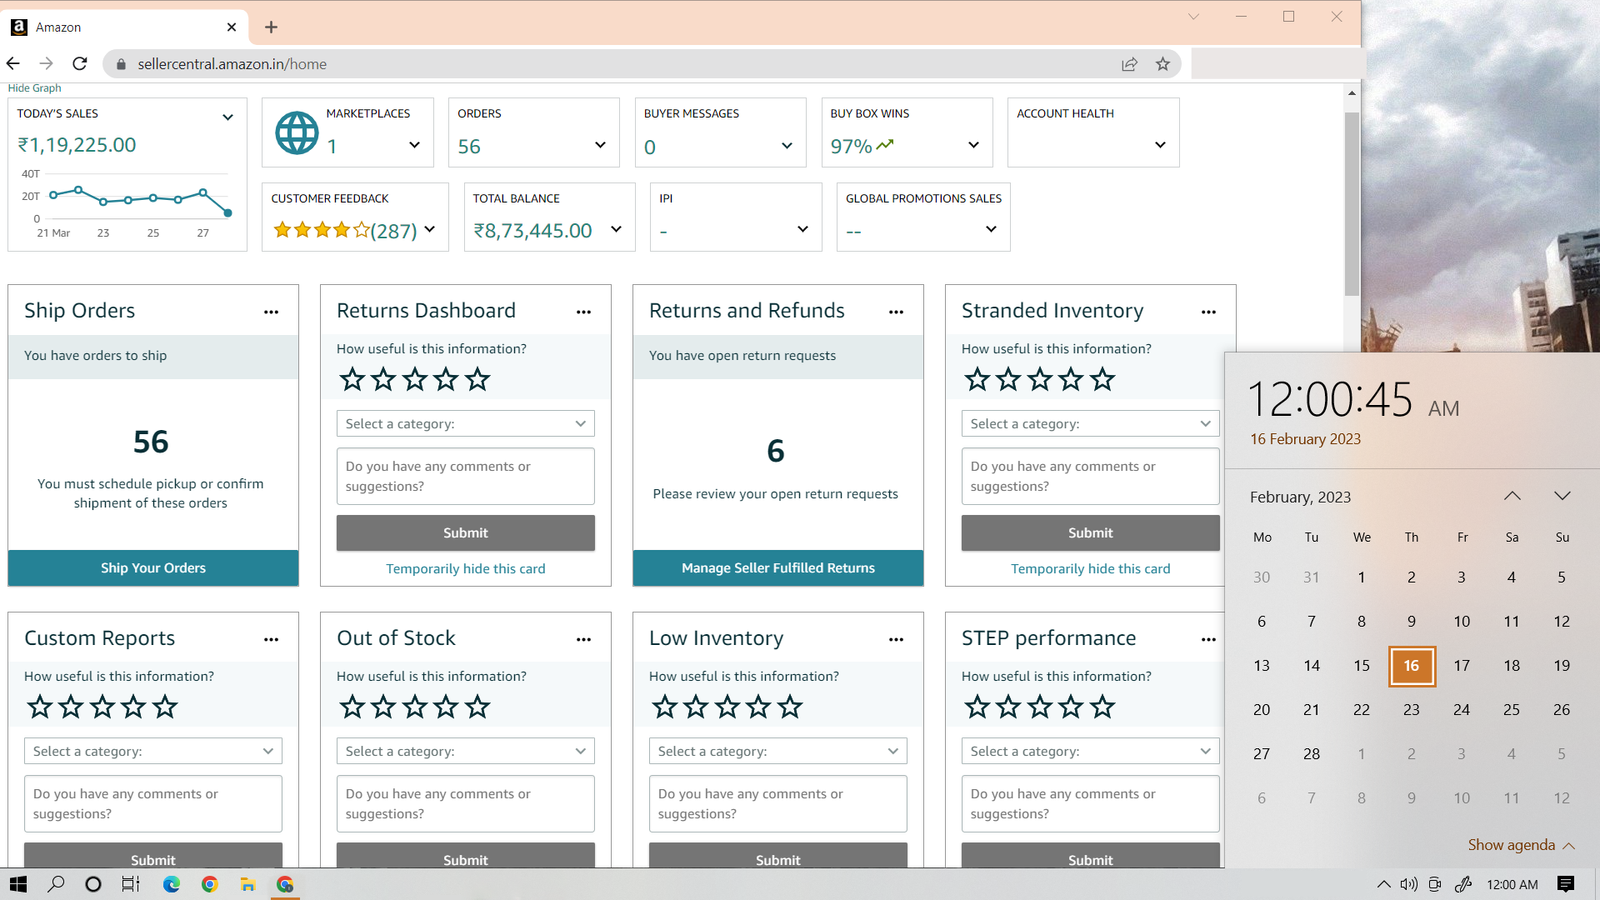Open the category dropdown in the Returns Dashboard card

click(465, 424)
